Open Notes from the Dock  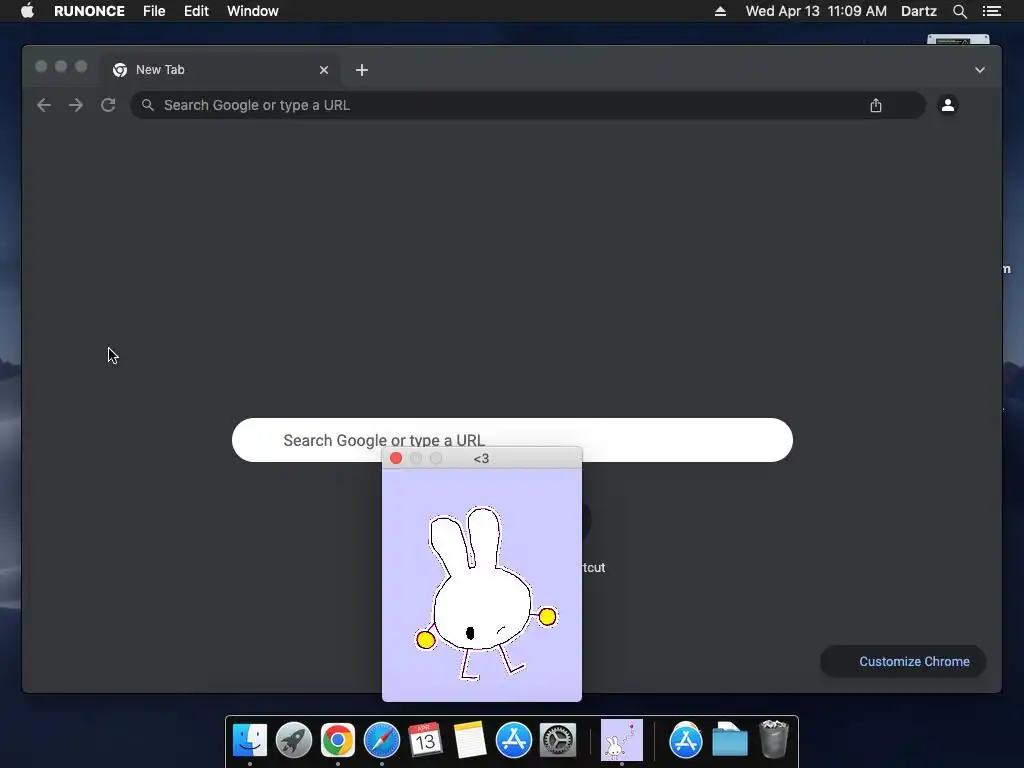470,740
